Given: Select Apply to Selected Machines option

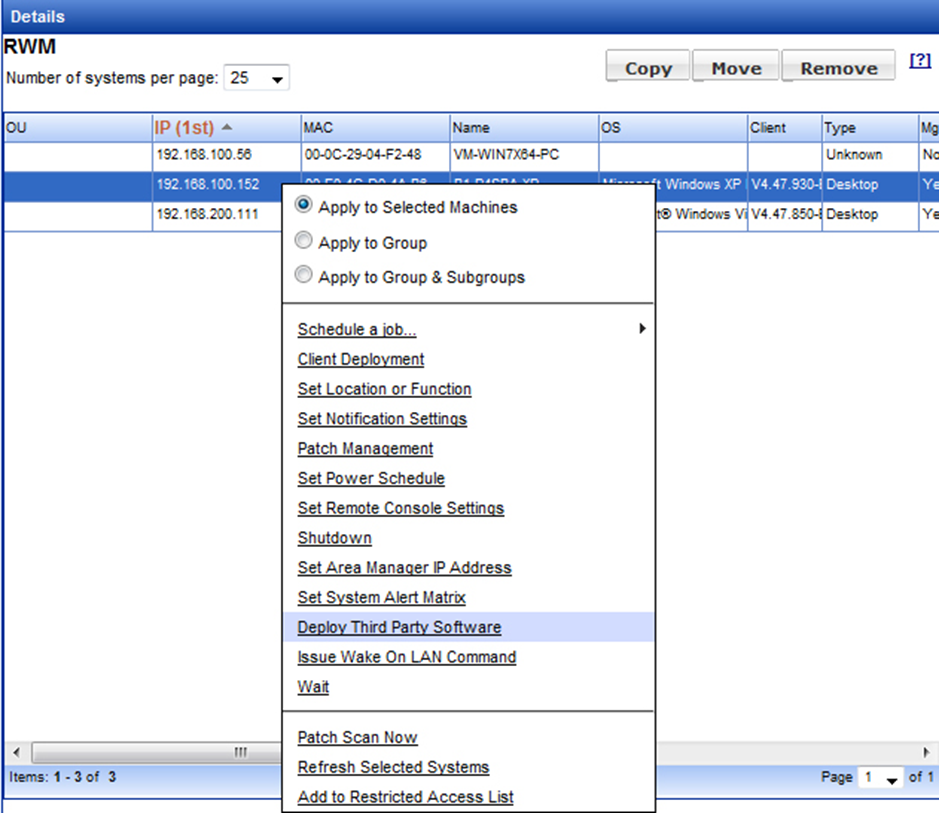Looking at the screenshot, I should pos(304,207).
